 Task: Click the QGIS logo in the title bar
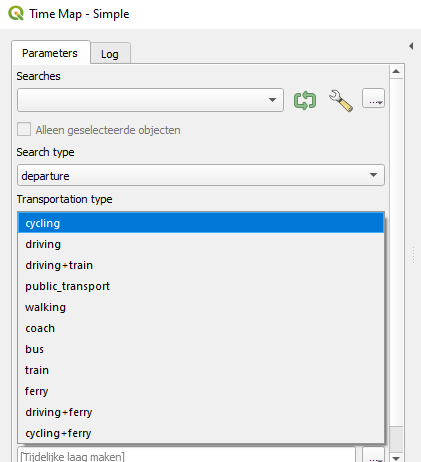pyautogui.click(x=16, y=14)
